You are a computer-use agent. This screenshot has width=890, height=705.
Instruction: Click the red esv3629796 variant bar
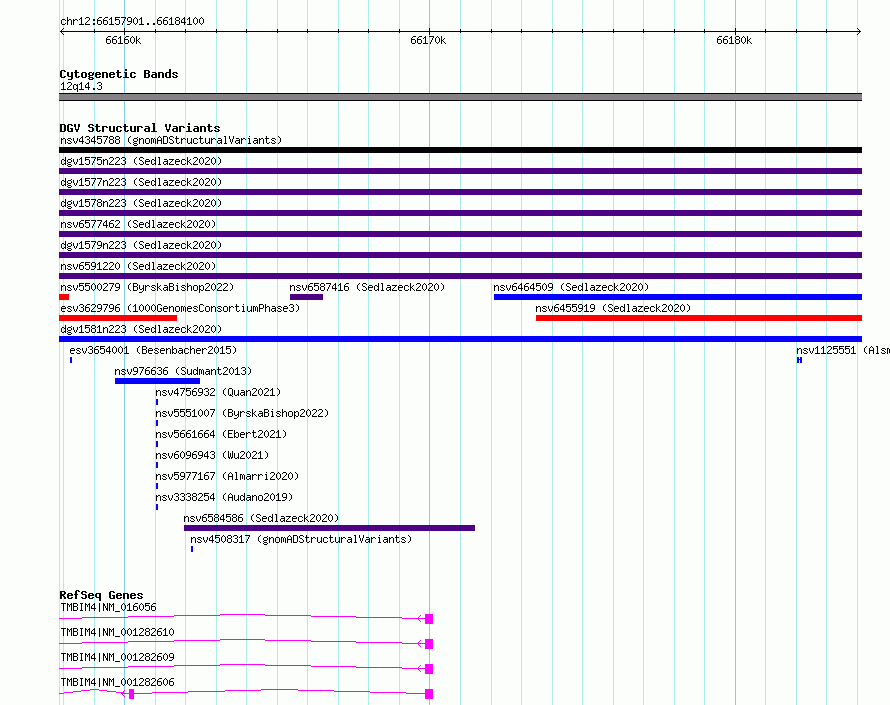[118, 318]
